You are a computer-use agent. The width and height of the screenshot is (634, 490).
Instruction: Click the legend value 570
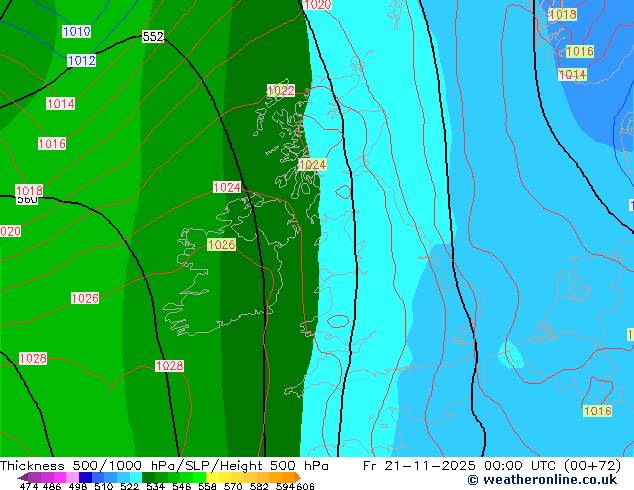(233, 486)
